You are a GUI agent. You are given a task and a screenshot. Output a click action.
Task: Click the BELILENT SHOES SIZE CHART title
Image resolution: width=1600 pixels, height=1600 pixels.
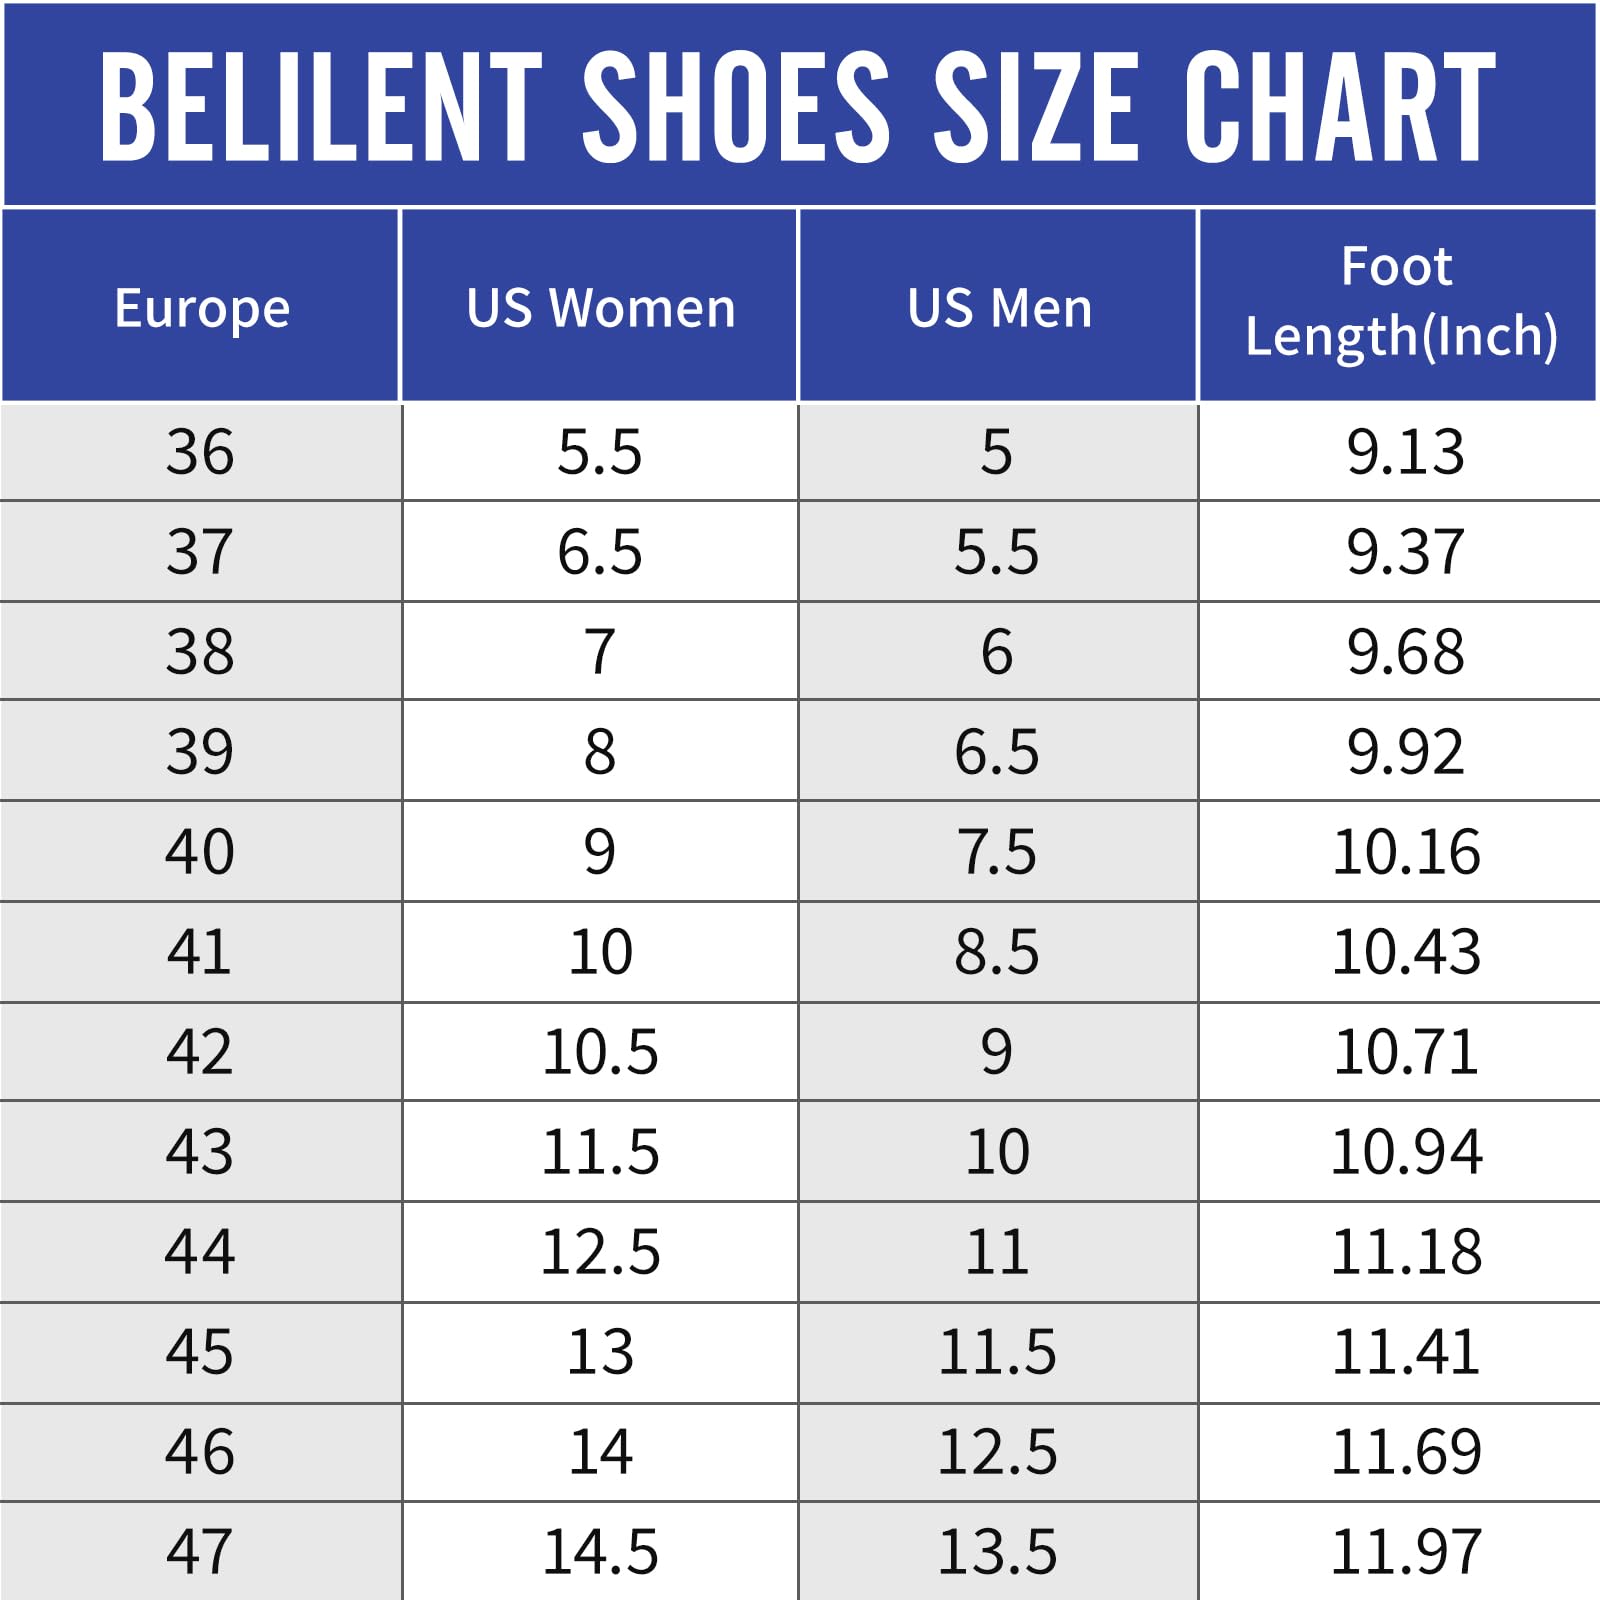click(798, 106)
